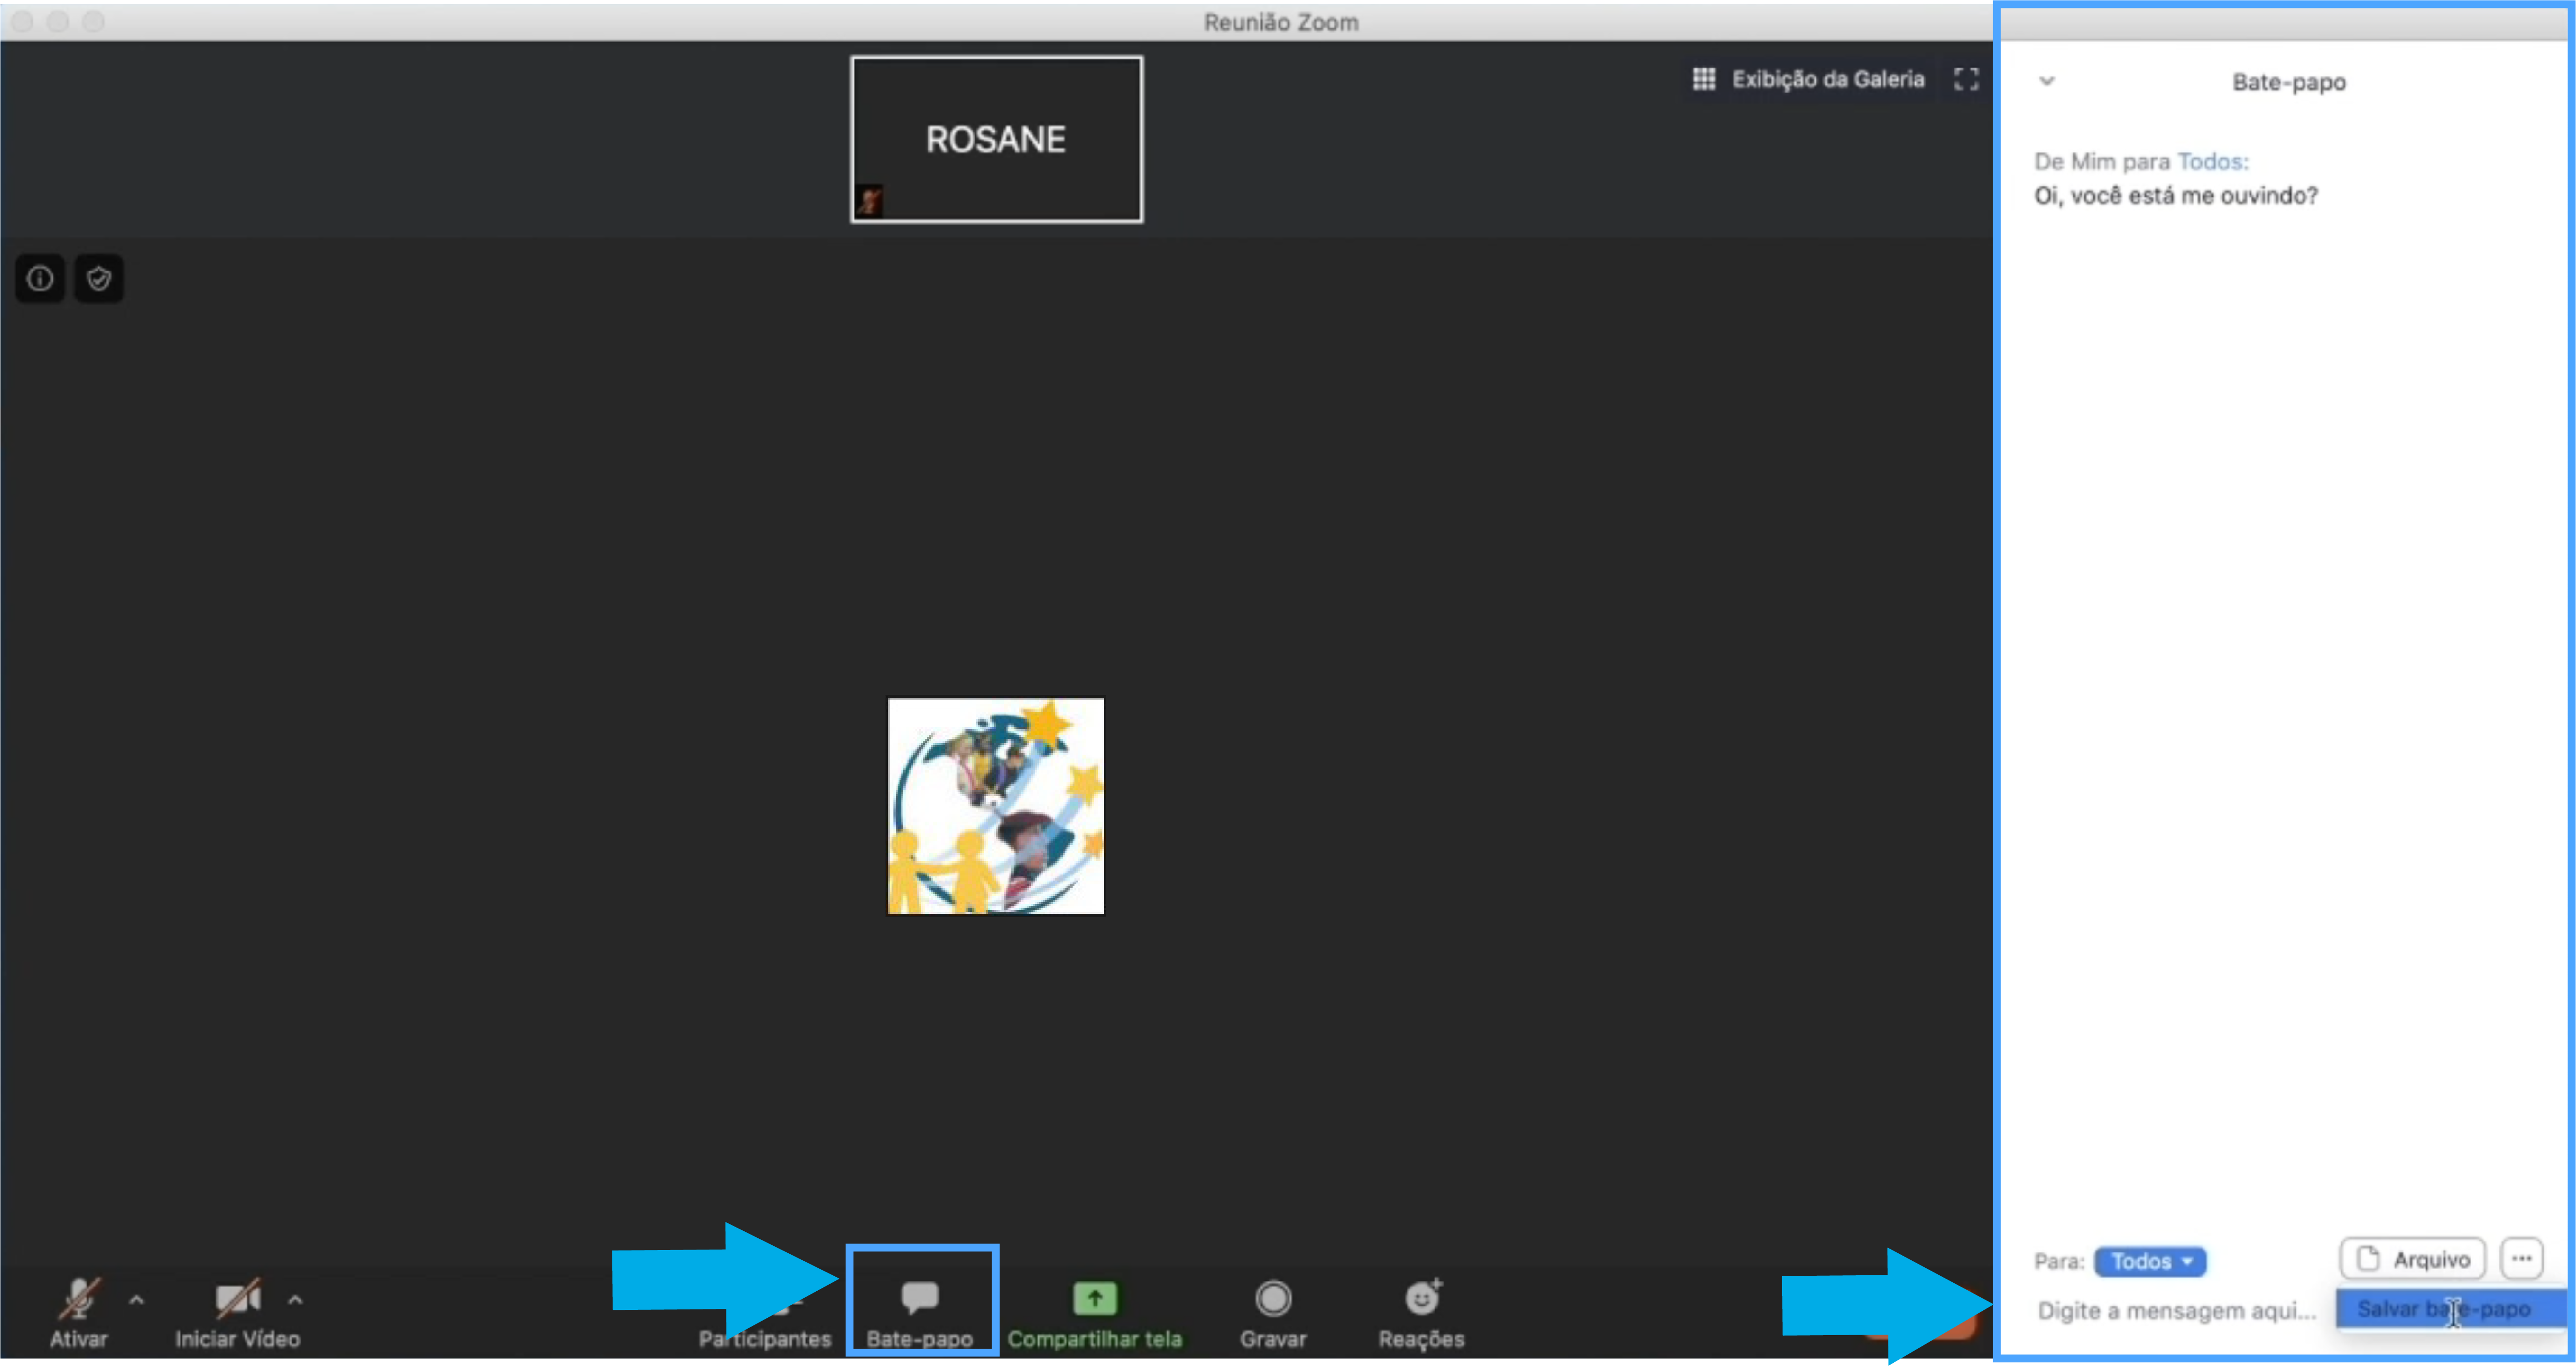Show meeting information icon
2576x1366 pixels.
40,279
